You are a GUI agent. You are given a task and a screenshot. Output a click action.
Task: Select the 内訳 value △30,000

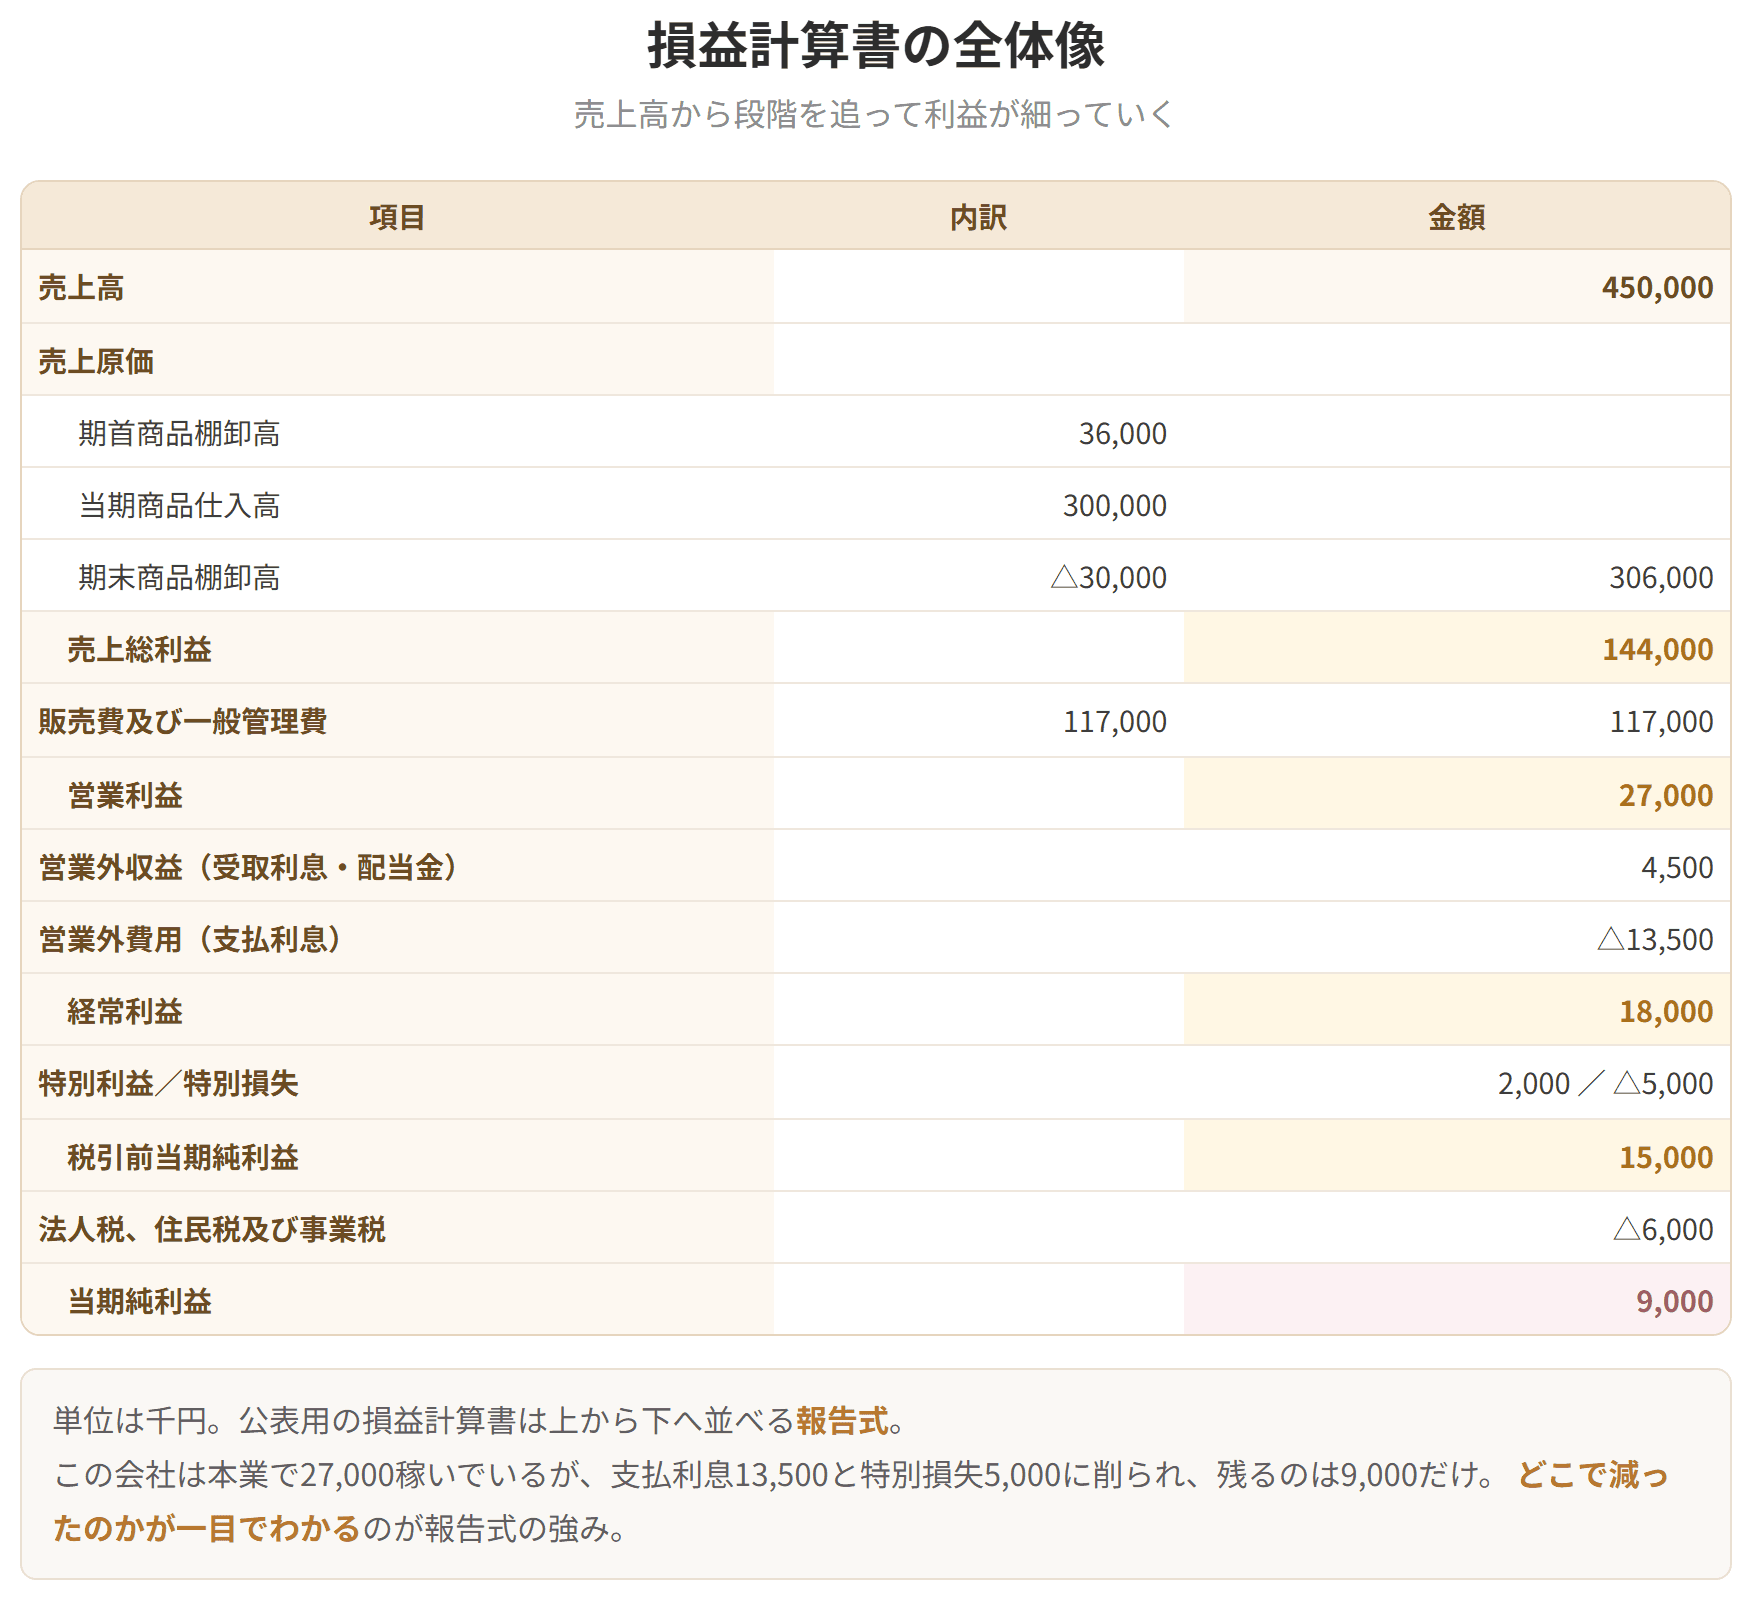[x=1108, y=577]
